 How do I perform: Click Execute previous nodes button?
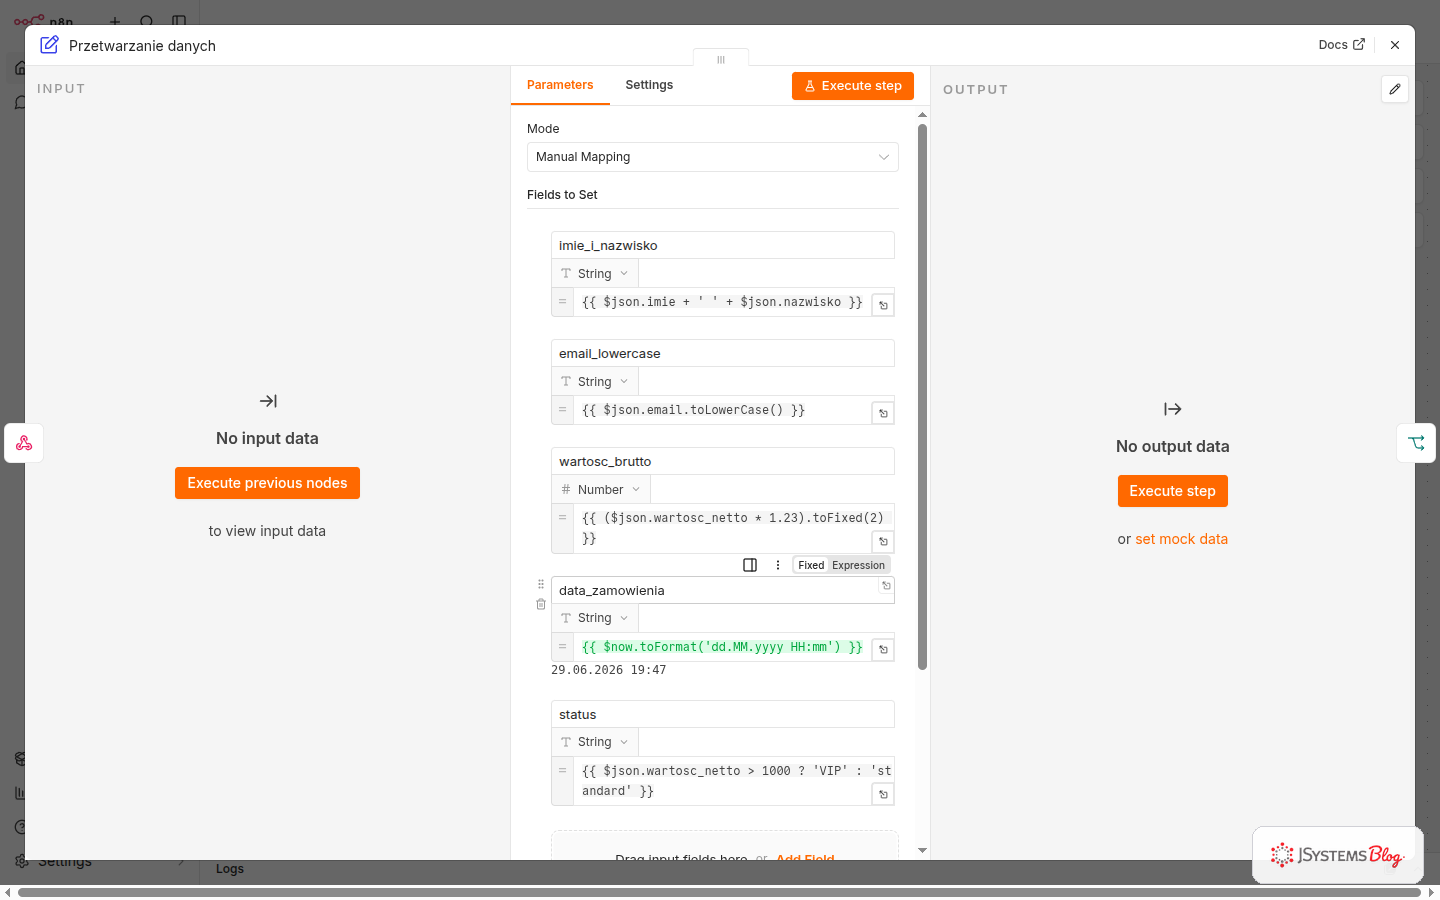tap(267, 483)
